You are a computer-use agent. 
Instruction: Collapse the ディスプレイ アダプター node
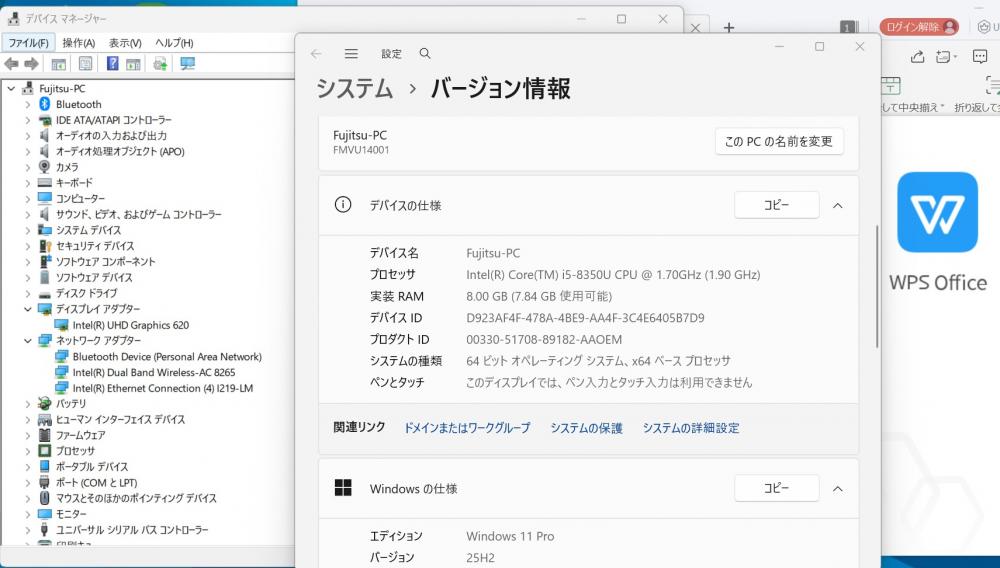pyautogui.click(x=27, y=309)
